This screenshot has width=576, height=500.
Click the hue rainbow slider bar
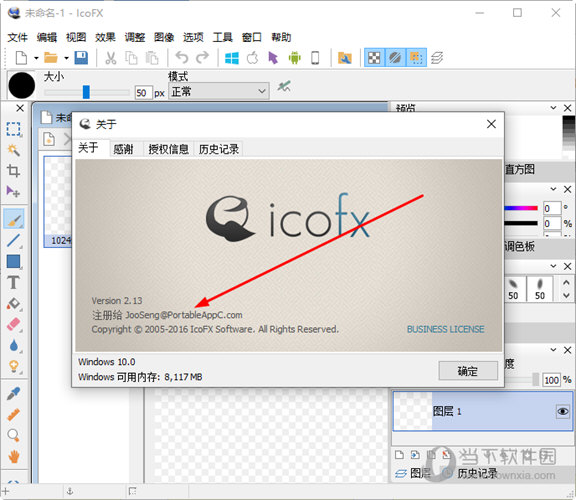522,208
